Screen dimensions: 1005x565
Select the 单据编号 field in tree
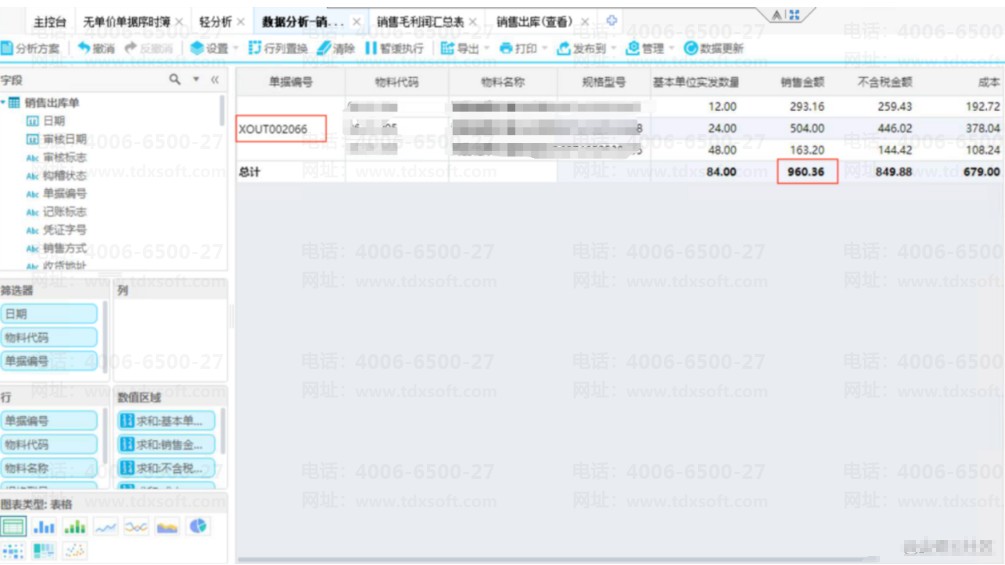tap(64, 193)
